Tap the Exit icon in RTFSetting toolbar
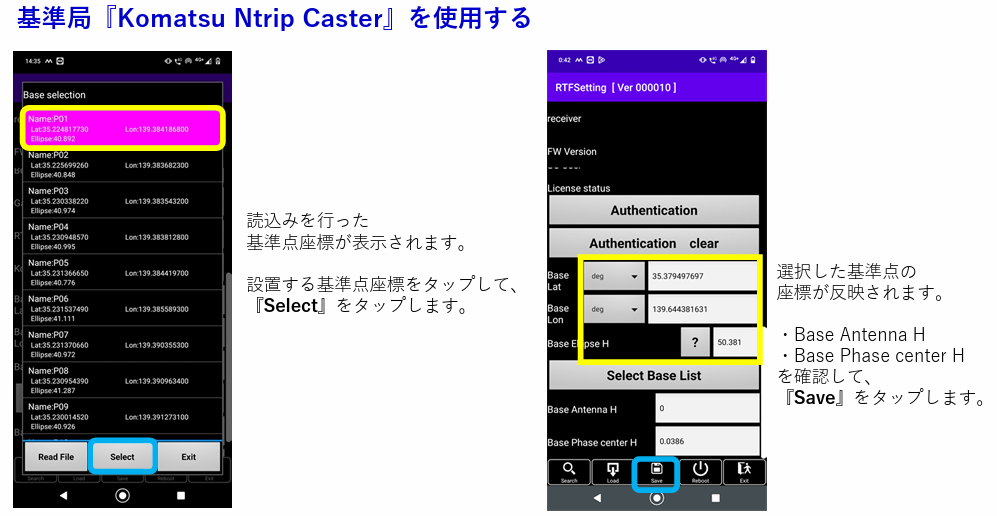 744,472
